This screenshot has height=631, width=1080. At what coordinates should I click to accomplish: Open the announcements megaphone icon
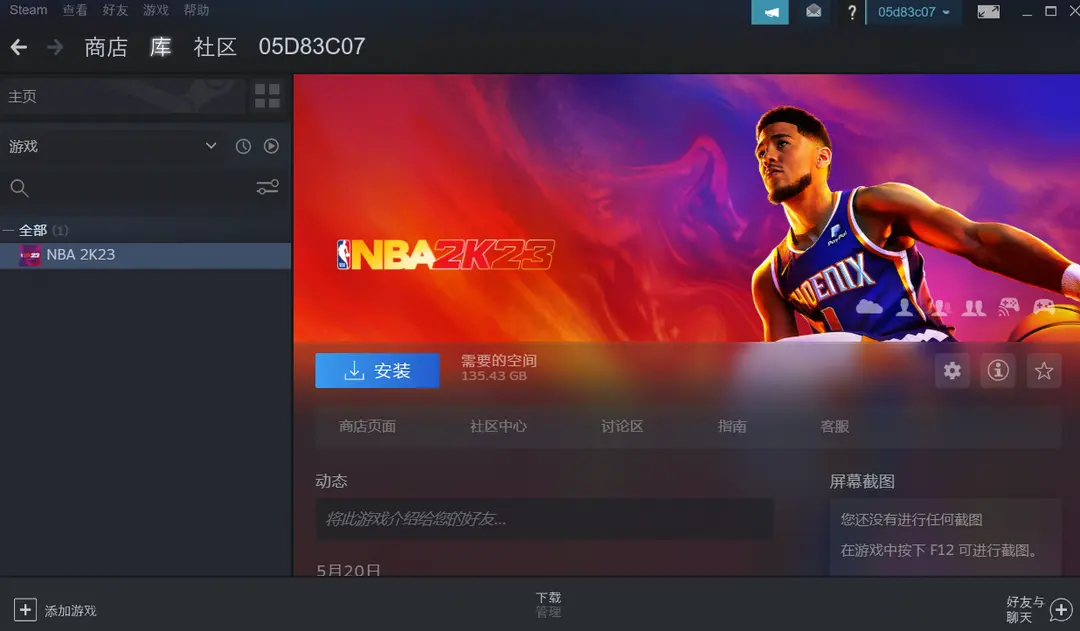tap(770, 12)
